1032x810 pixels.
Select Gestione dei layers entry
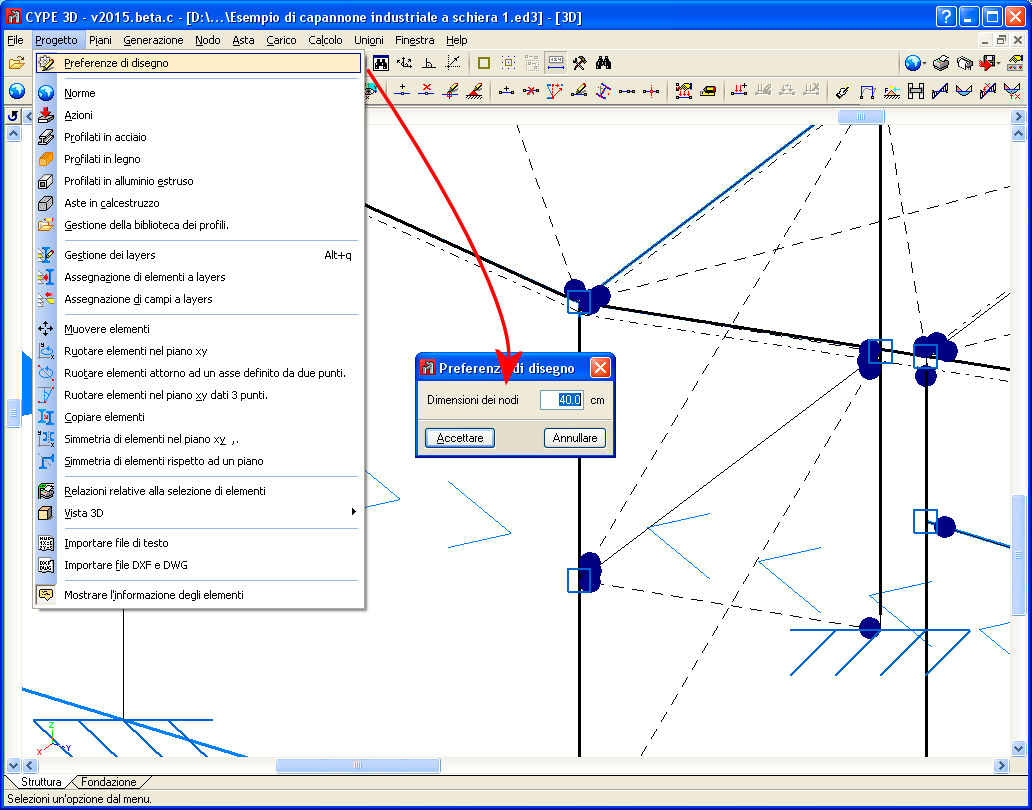(x=198, y=255)
